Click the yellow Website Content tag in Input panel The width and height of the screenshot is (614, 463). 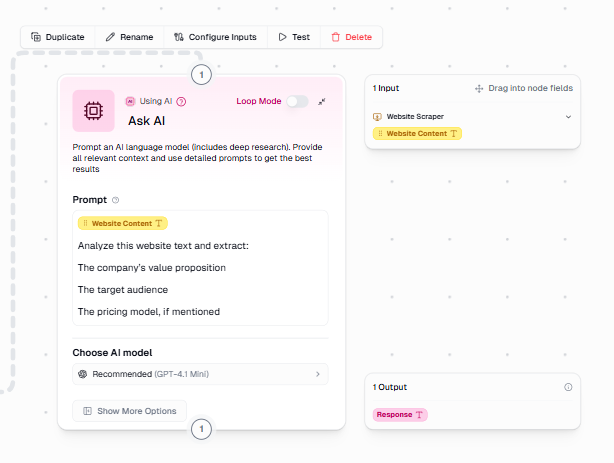(417, 133)
